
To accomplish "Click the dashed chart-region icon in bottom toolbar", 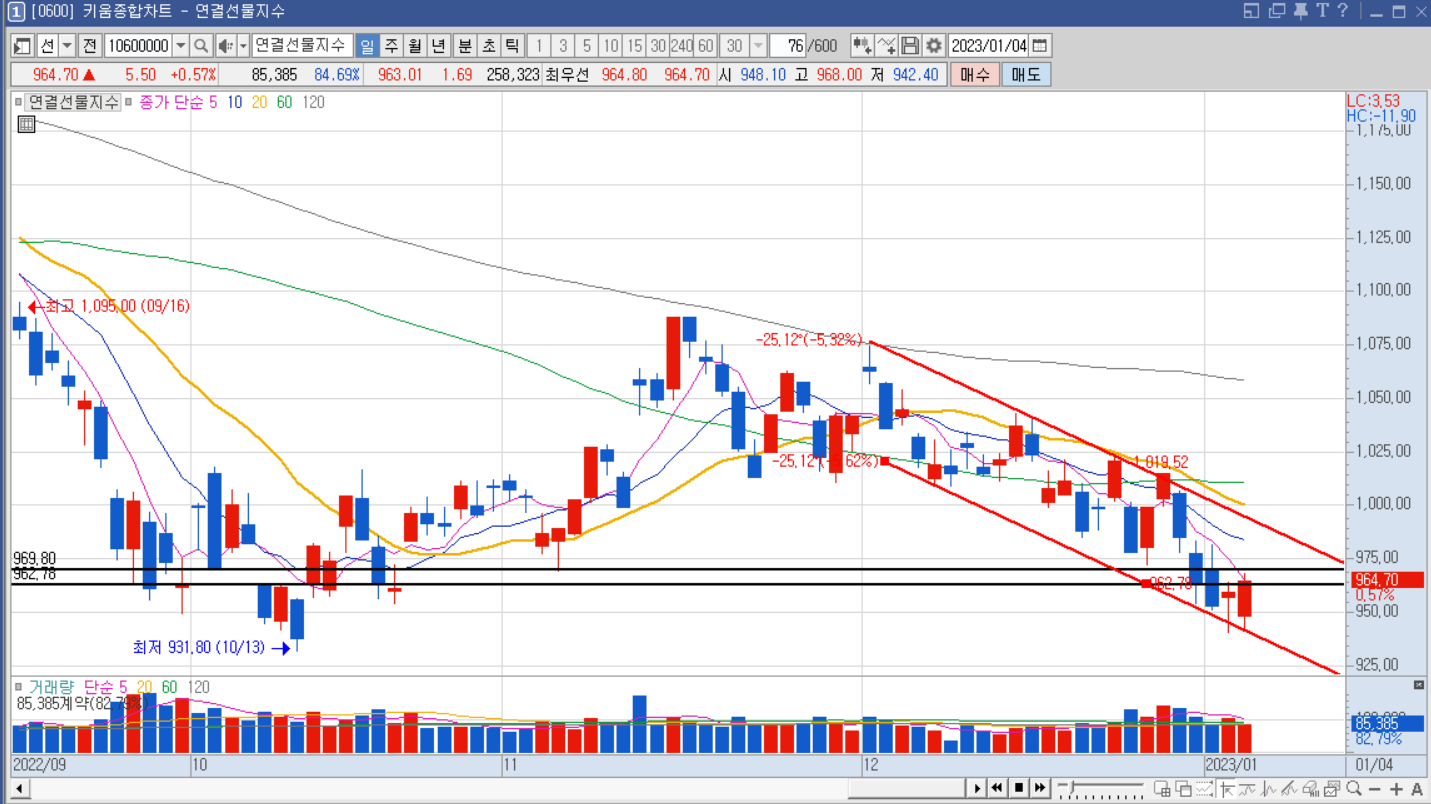I will tap(1204, 788).
